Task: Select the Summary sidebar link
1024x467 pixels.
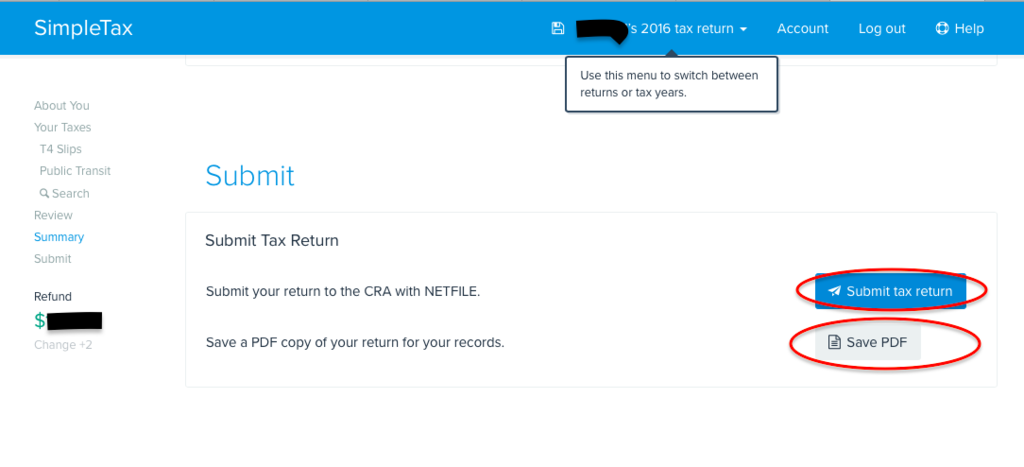Action: [59, 237]
